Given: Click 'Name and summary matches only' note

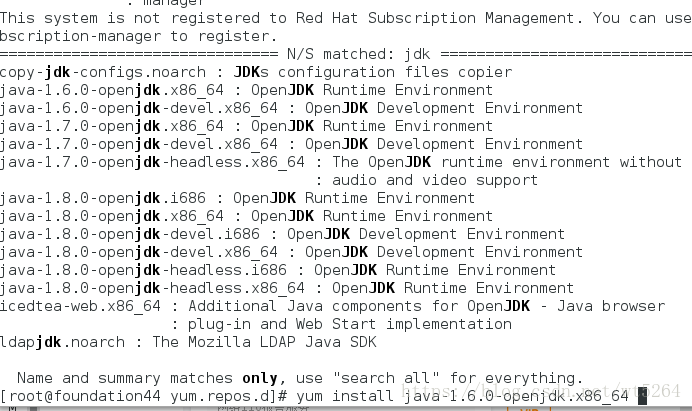Looking at the screenshot, I should point(300,378).
